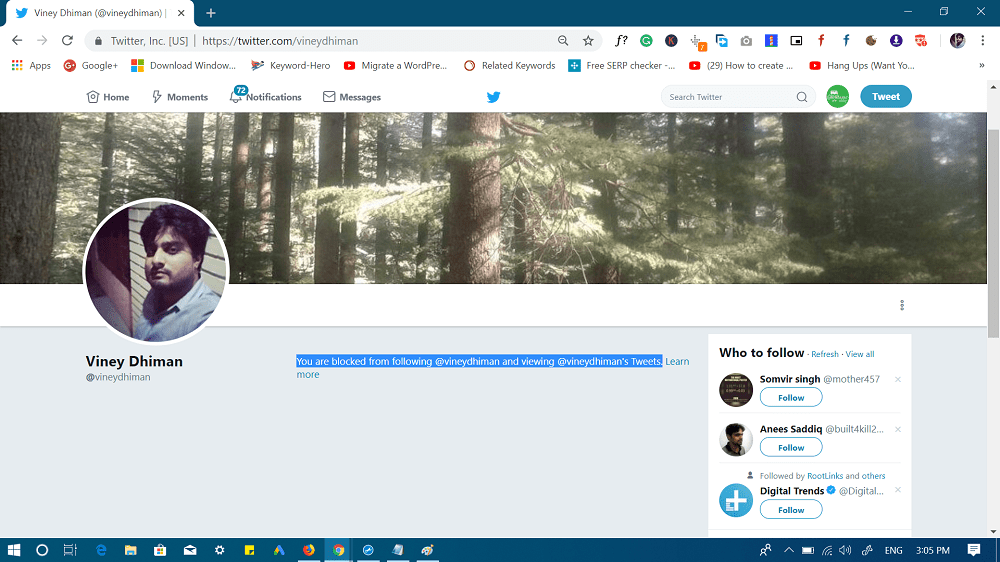Open File Explorer from the taskbar
1000x562 pixels.
pos(131,550)
